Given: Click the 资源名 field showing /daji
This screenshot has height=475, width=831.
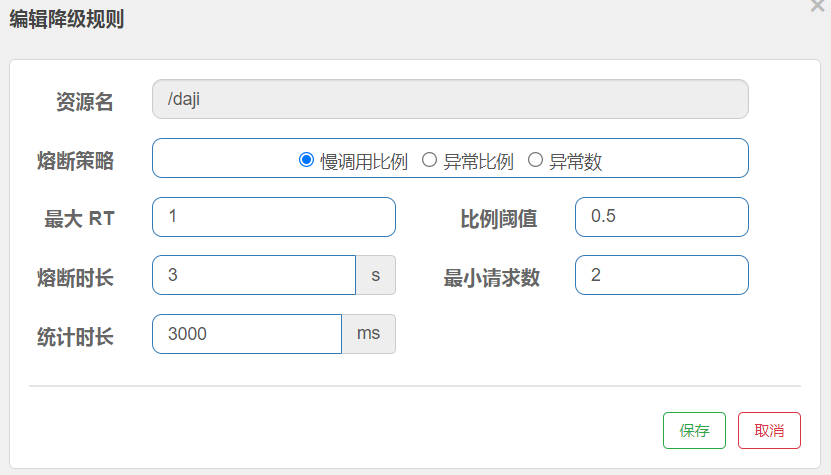Looking at the screenshot, I should (450, 99).
